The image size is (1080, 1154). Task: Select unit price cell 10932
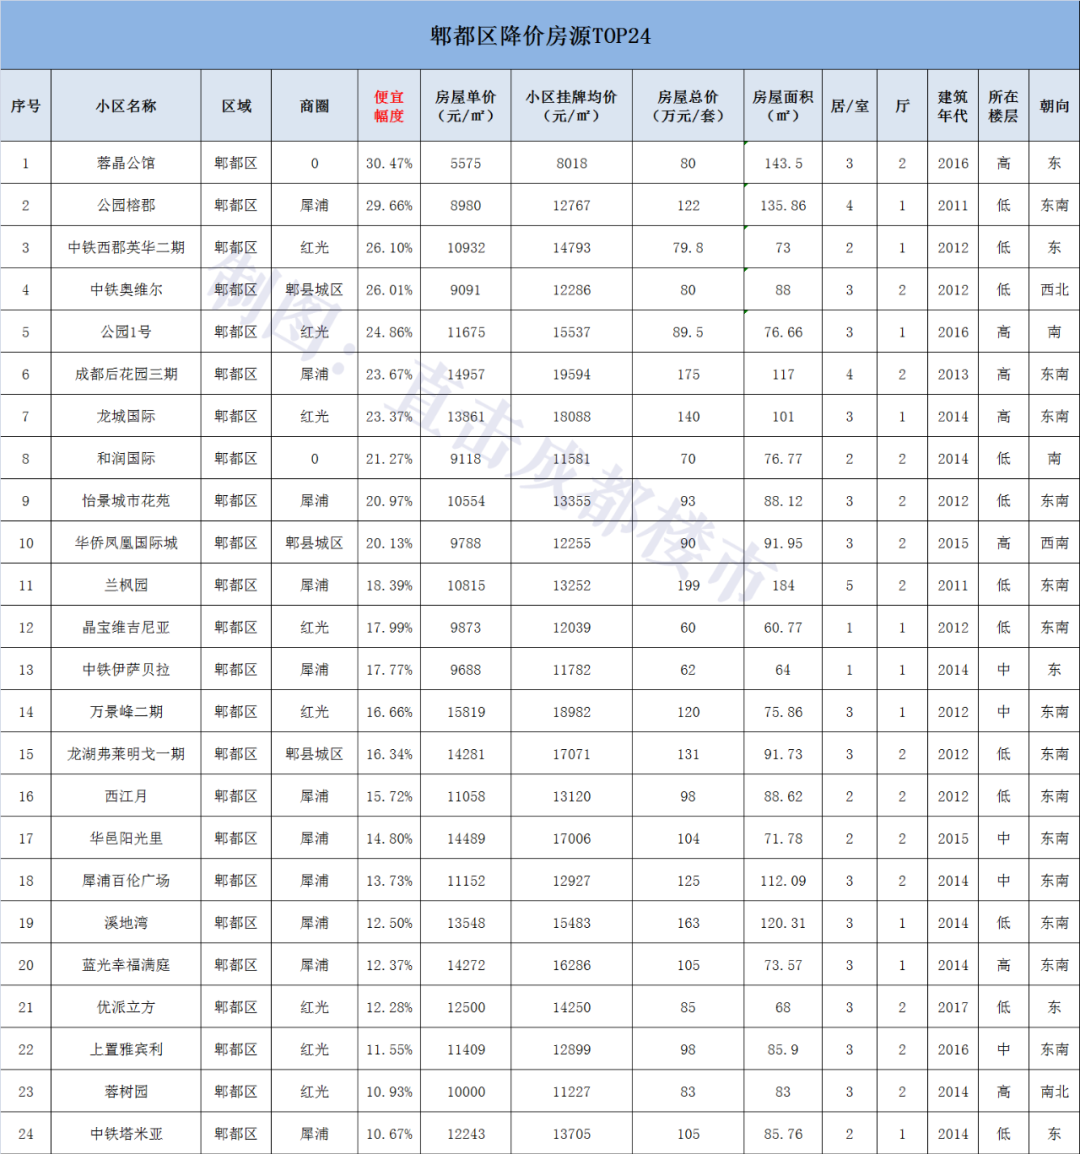point(465,247)
